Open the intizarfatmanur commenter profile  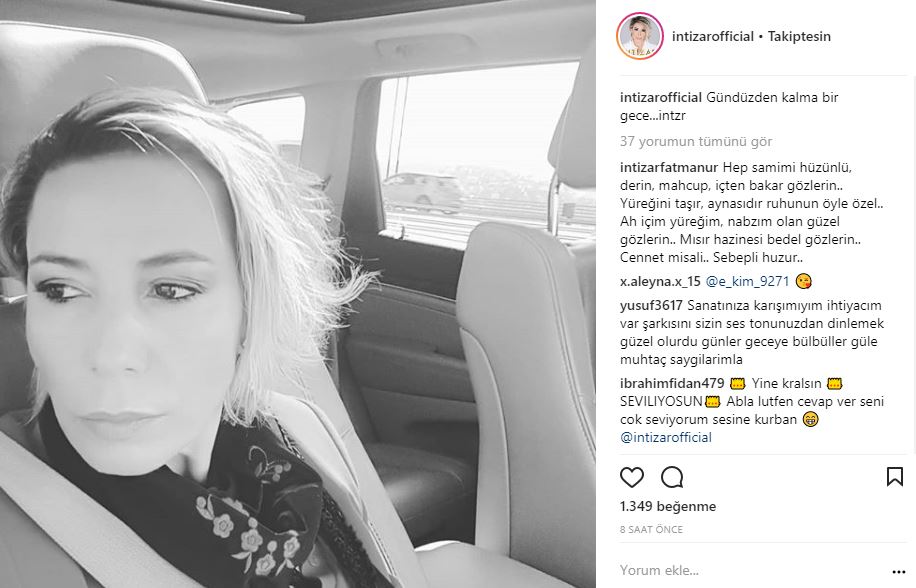point(669,168)
